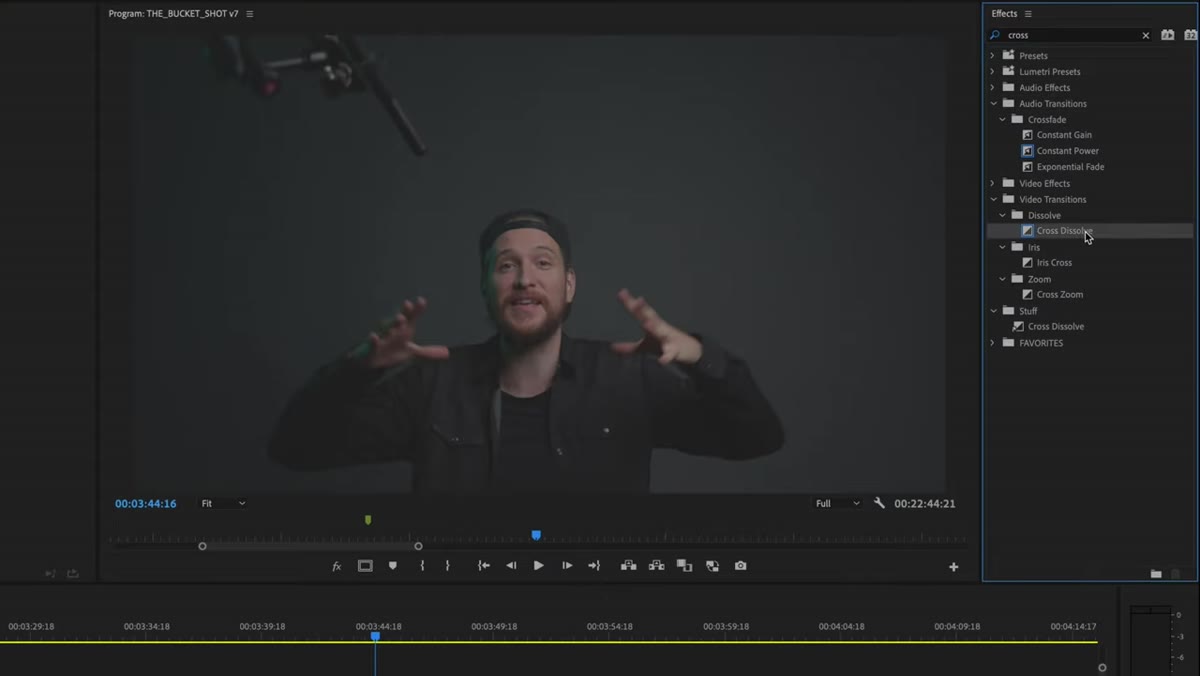Image resolution: width=1200 pixels, height=676 pixels.
Task: Go to Out point
Action: [594, 566]
